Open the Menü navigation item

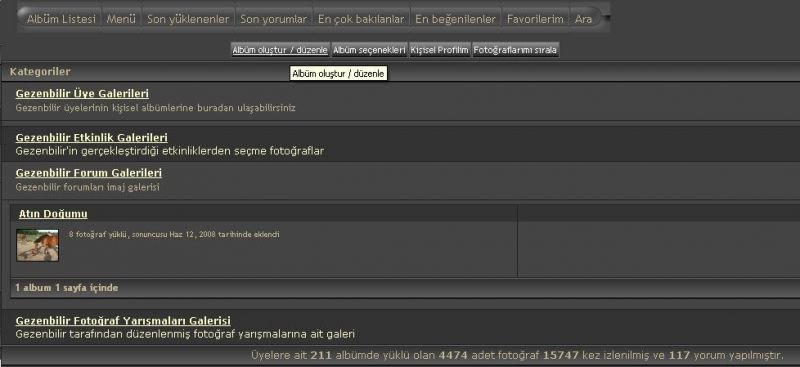coord(121,19)
